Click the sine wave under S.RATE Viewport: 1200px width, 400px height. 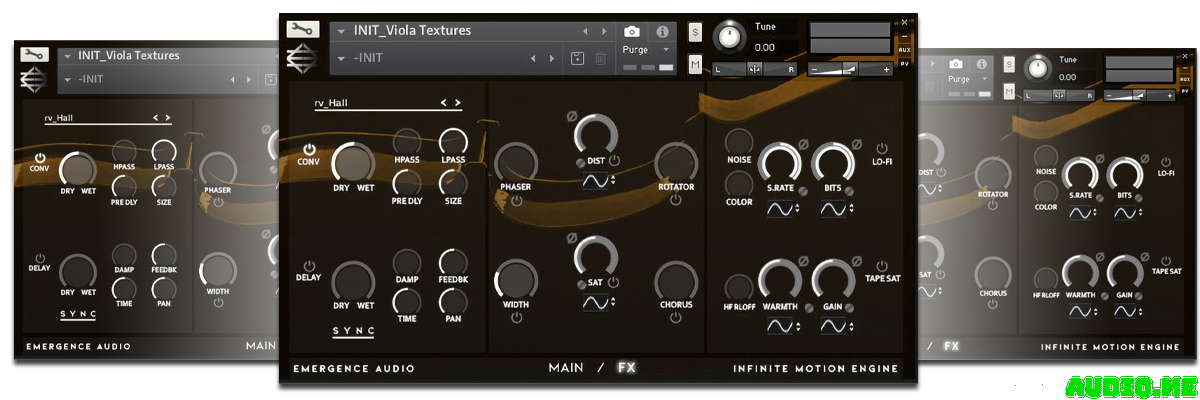tap(780, 209)
